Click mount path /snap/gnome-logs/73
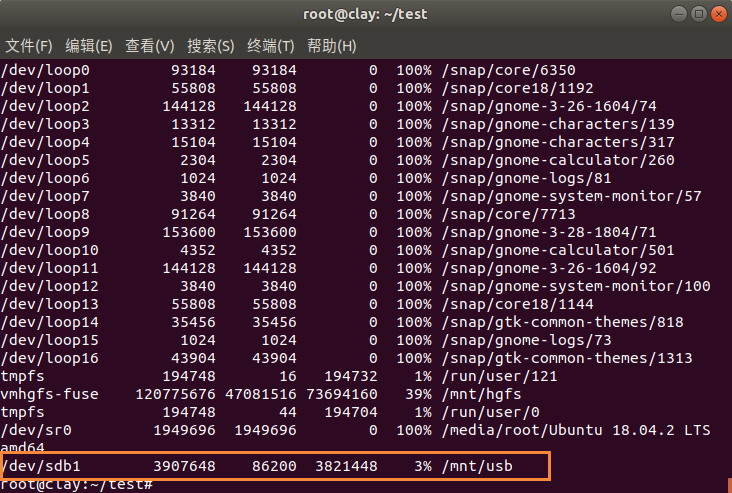This screenshot has height=493, width=732. pos(527,340)
